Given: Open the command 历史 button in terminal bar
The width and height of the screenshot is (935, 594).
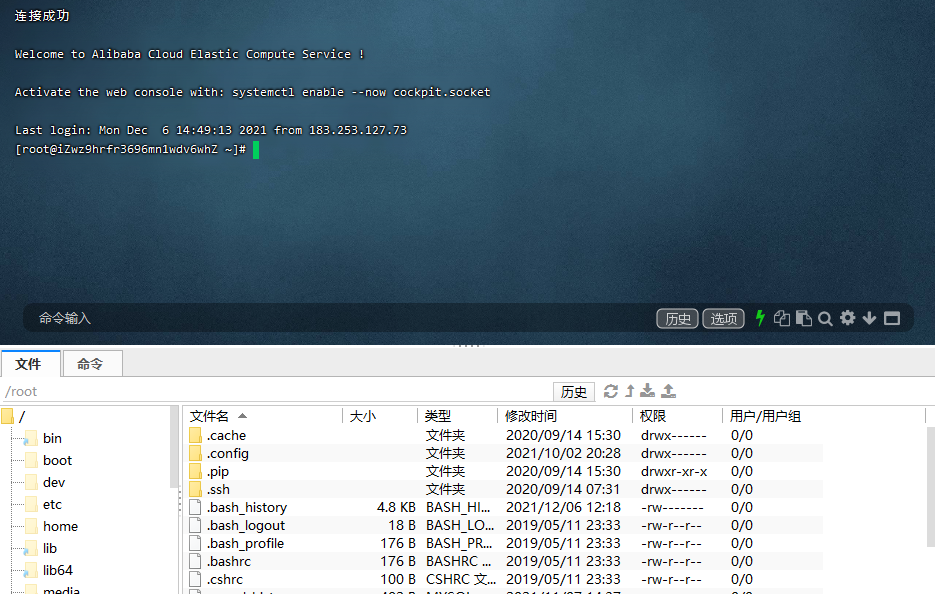Looking at the screenshot, I should click(677, 318).
